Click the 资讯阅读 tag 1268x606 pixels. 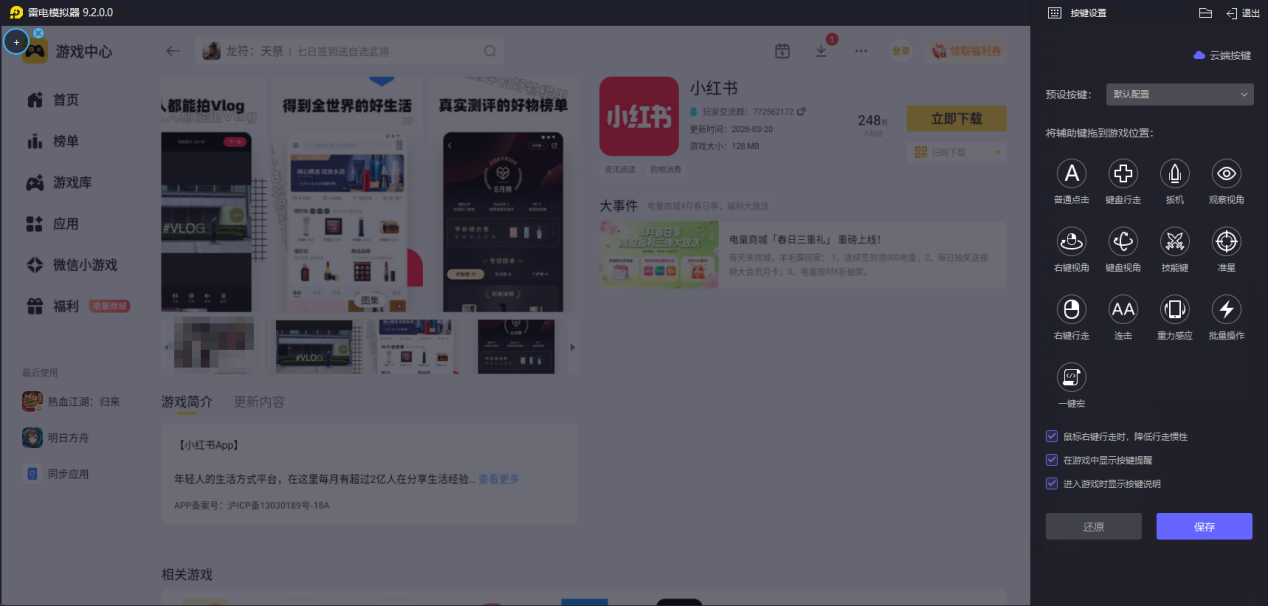[620, 169]
